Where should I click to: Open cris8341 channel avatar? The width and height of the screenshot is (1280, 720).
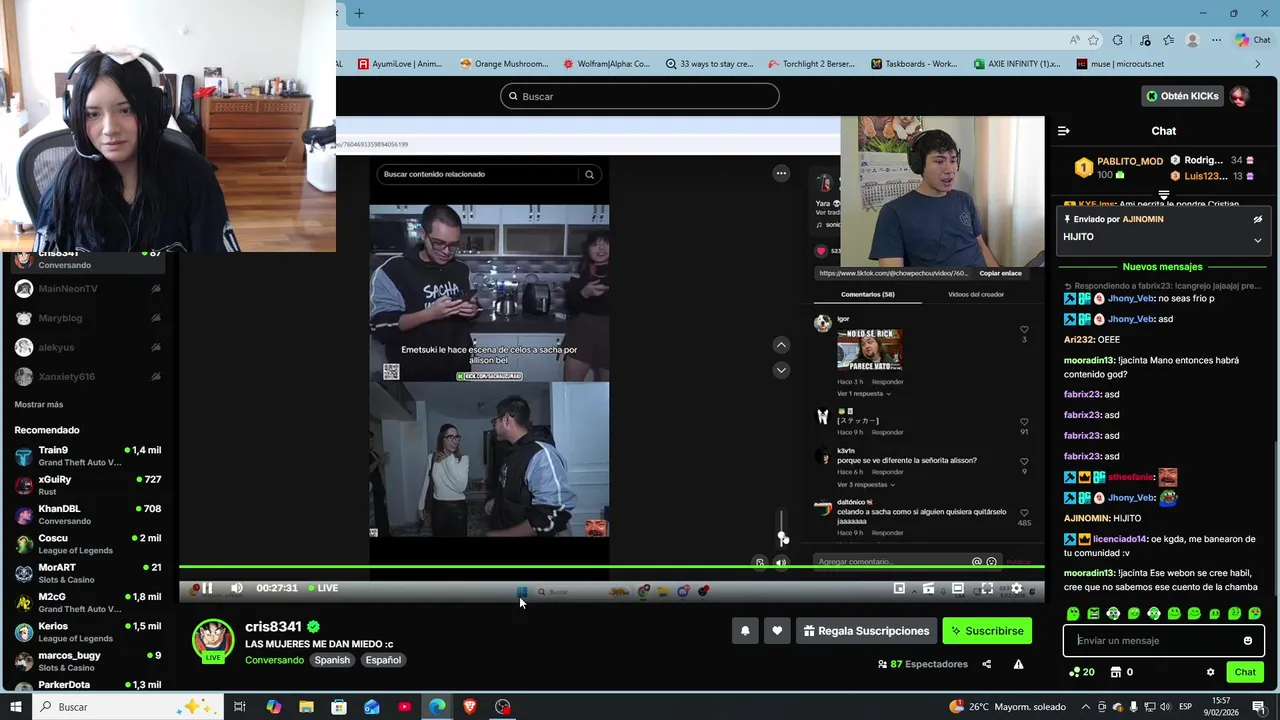click(x=213, y=641)
